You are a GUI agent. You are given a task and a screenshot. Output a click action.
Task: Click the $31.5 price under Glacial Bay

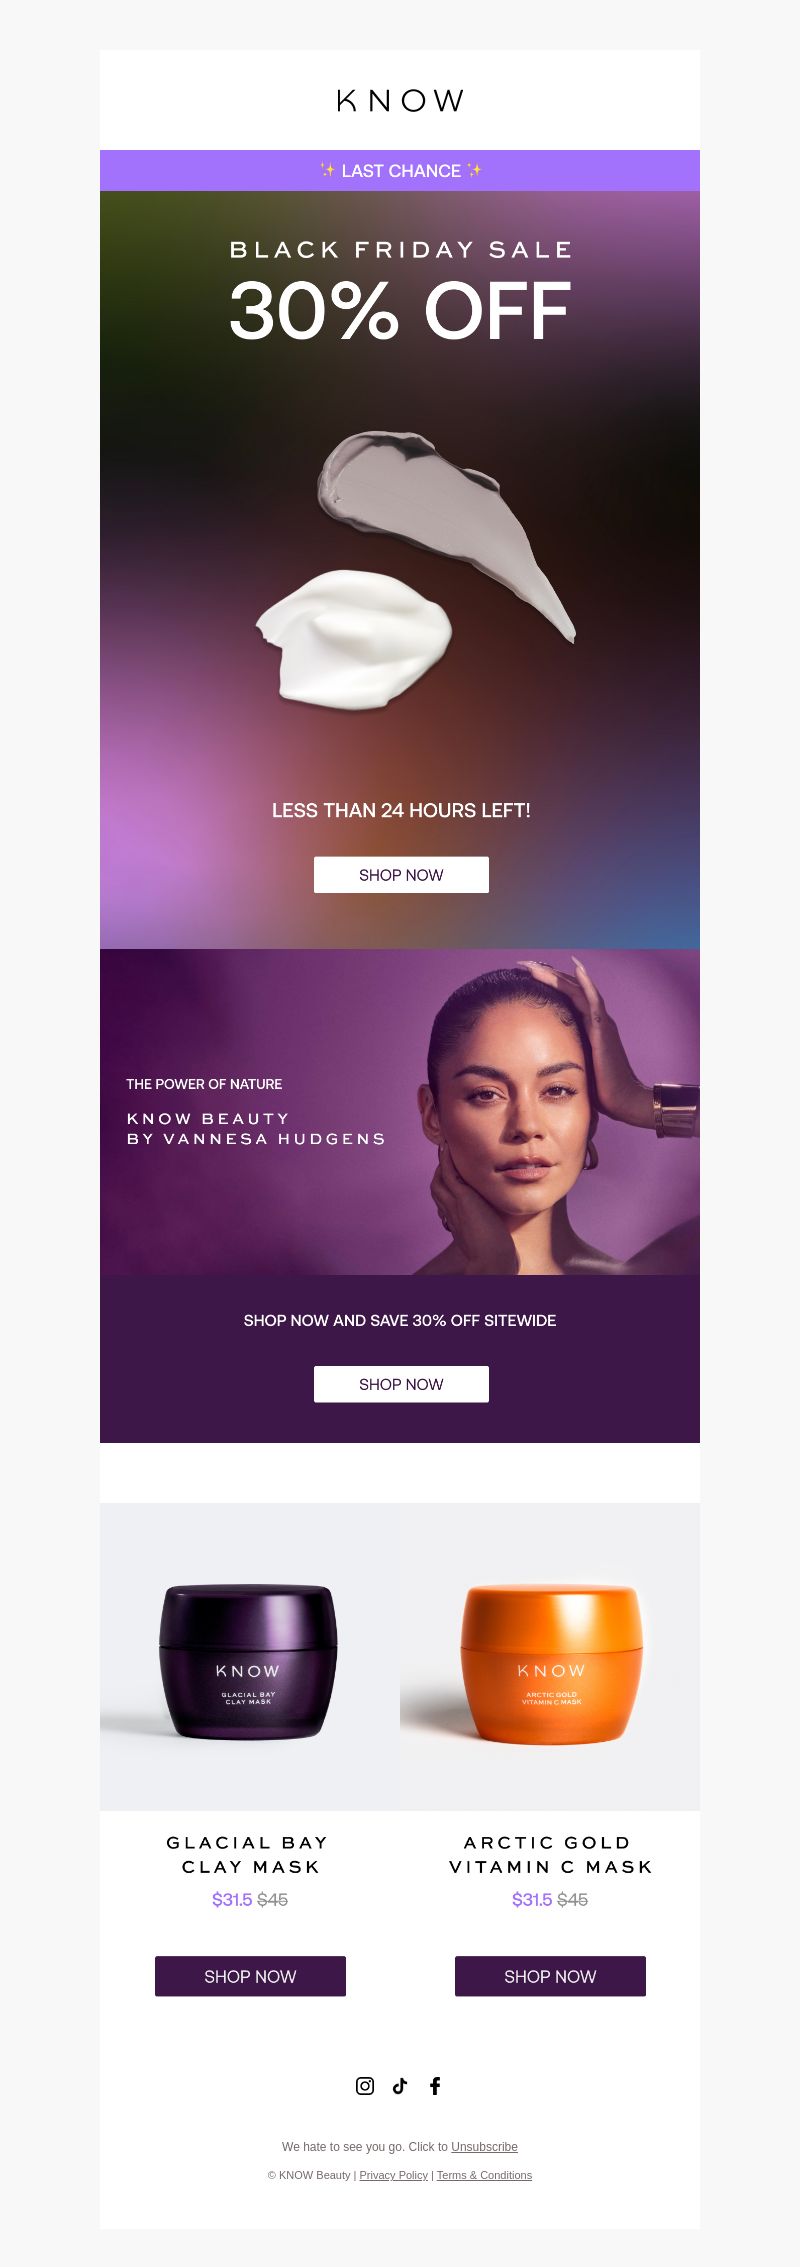point(232,1899)
